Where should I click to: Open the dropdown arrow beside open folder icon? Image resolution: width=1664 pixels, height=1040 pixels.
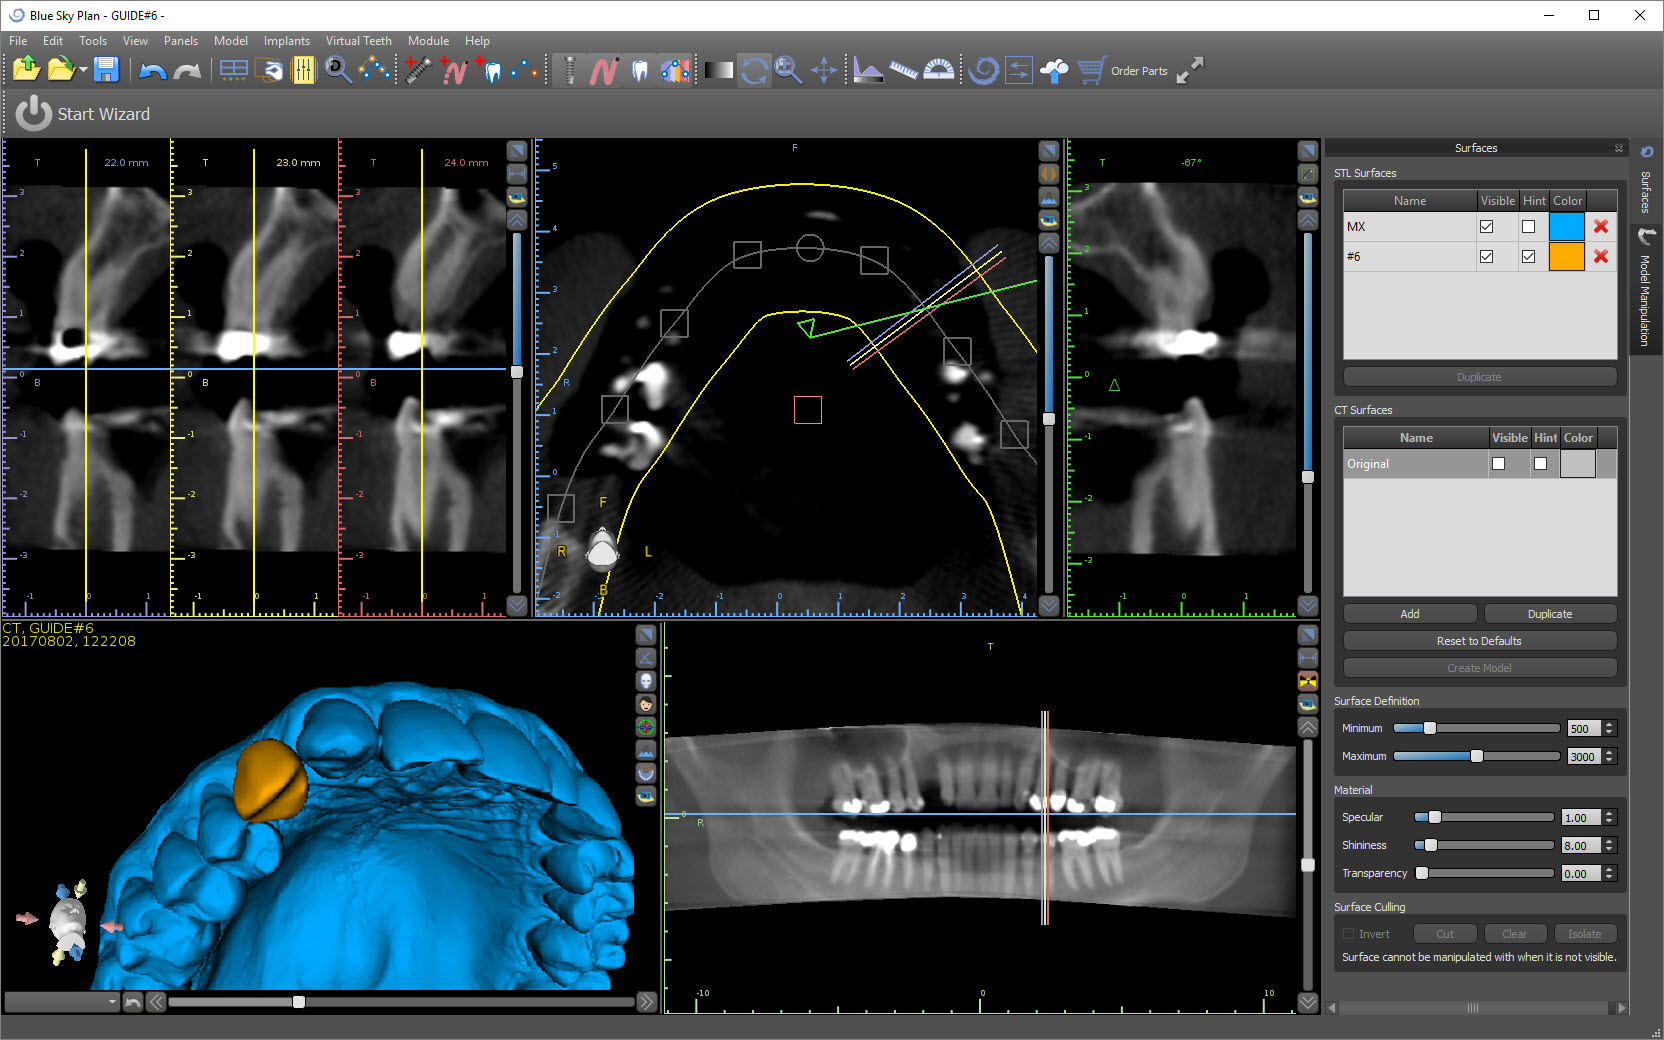pyautogui.click(x=83, y=70)
